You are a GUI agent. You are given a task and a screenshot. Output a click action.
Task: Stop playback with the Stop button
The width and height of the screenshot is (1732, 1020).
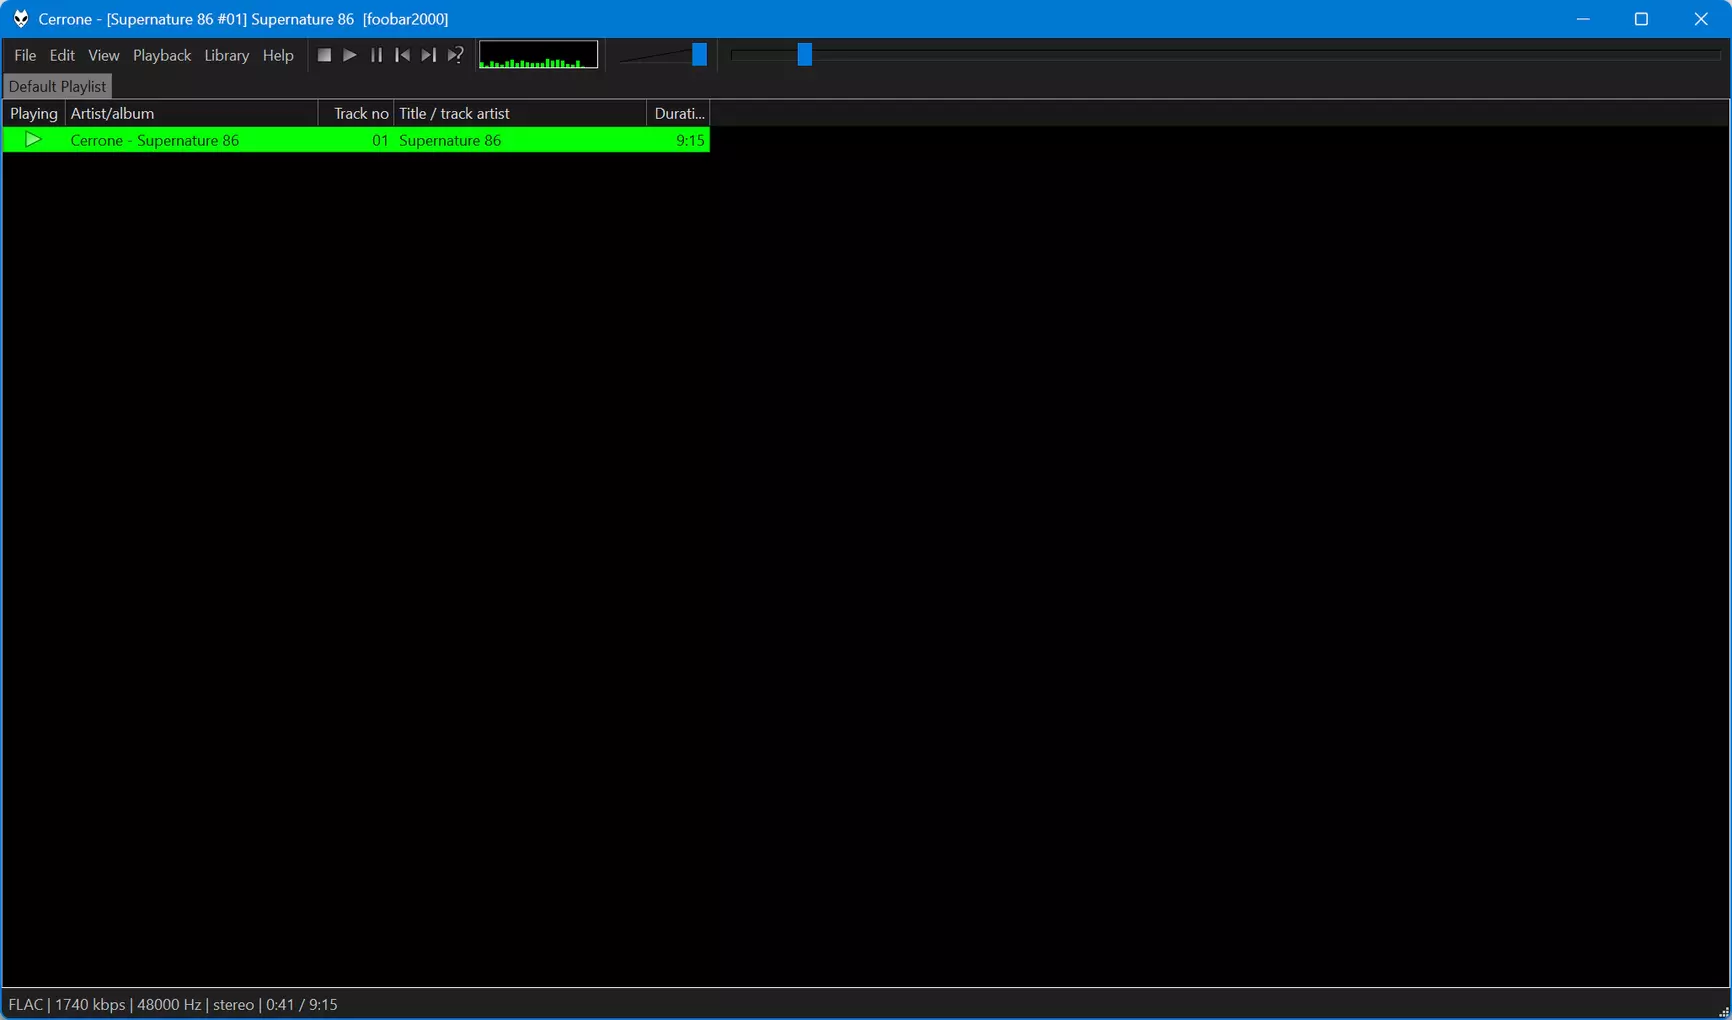[x=324, y=55]
